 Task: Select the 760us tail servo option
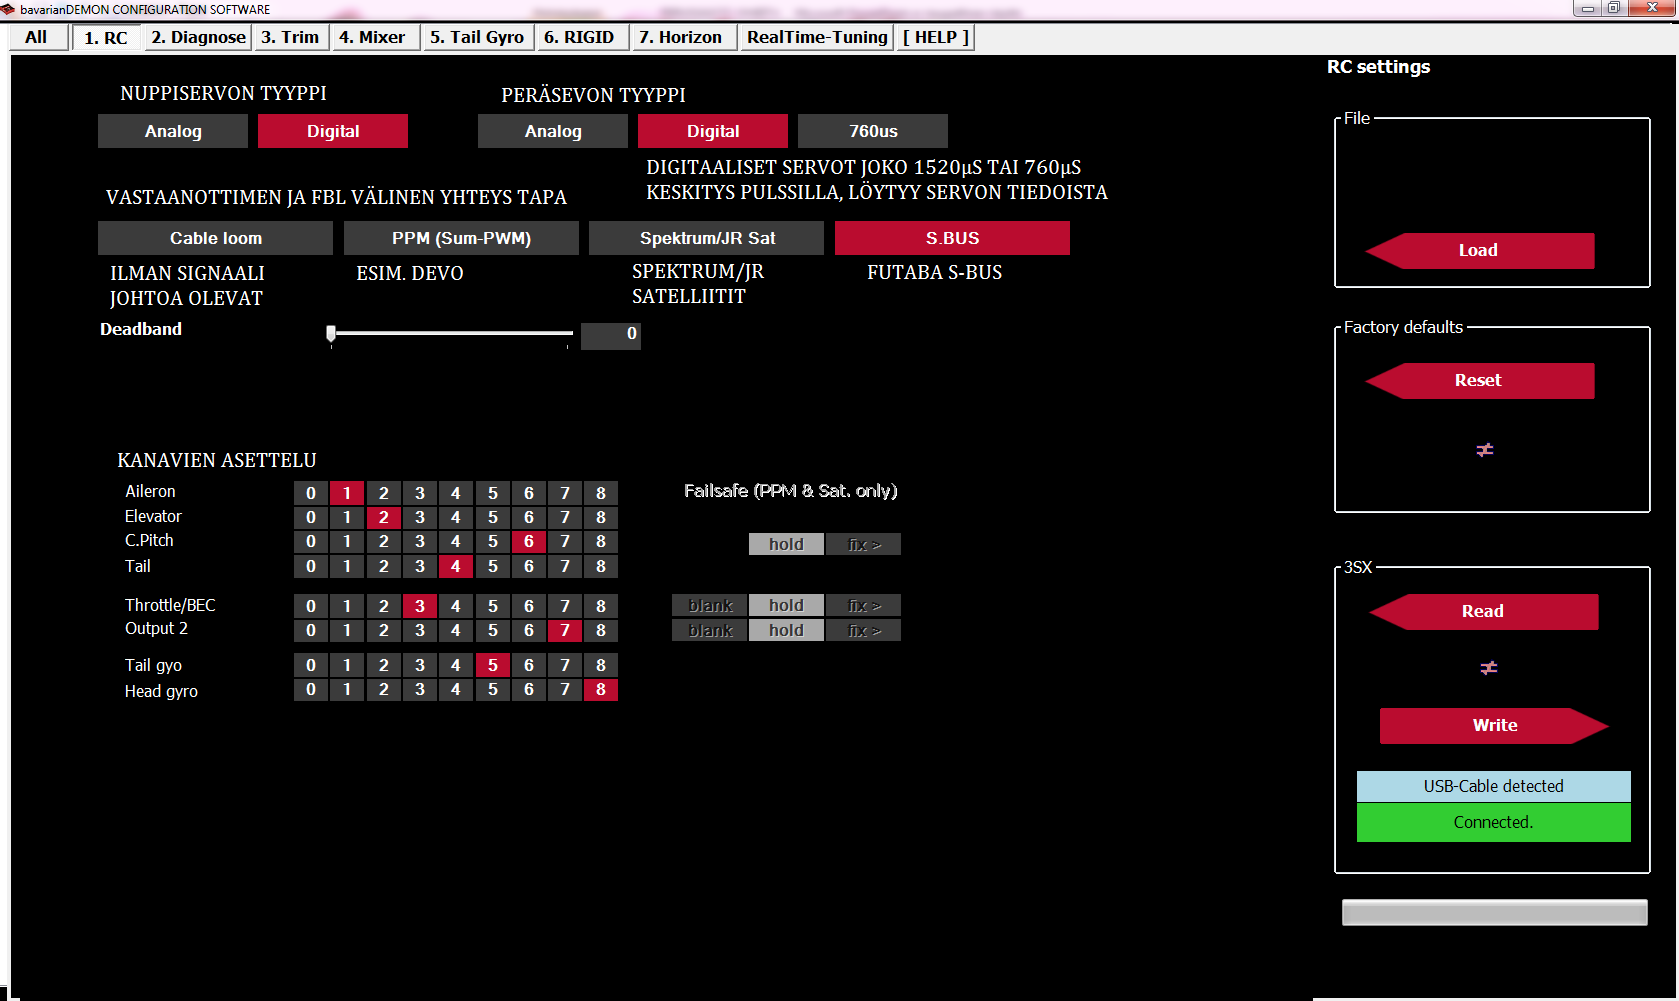[873, 131]
